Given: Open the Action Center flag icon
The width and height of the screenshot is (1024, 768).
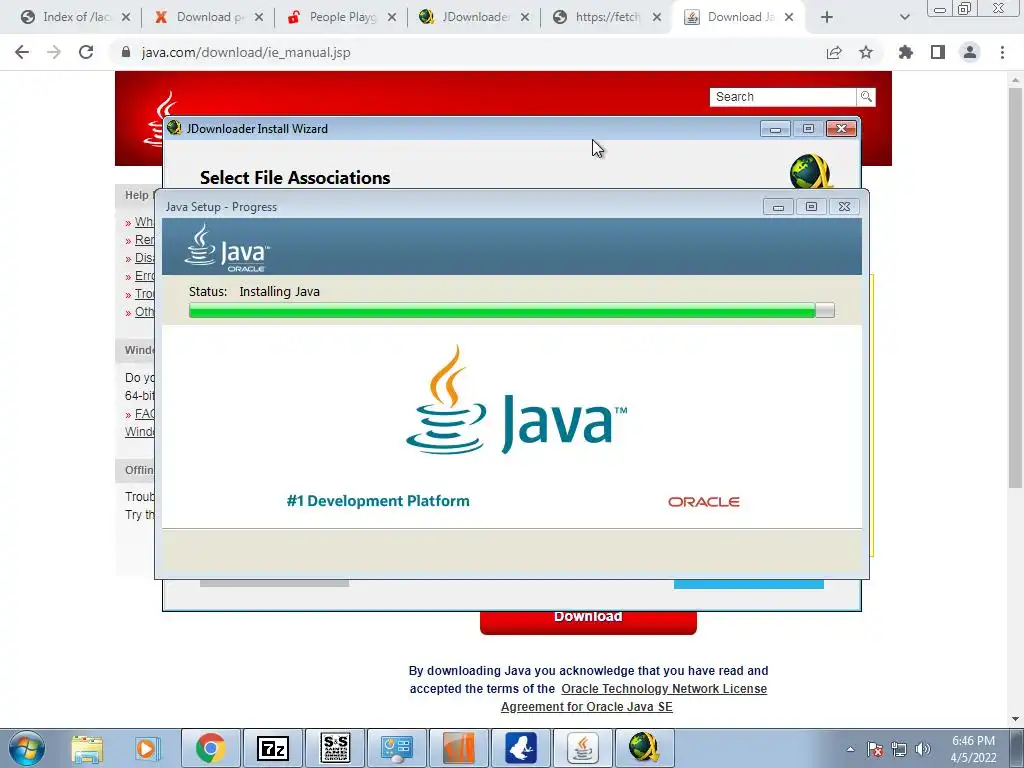Looking at the screenshot, I should coord(875,749).
